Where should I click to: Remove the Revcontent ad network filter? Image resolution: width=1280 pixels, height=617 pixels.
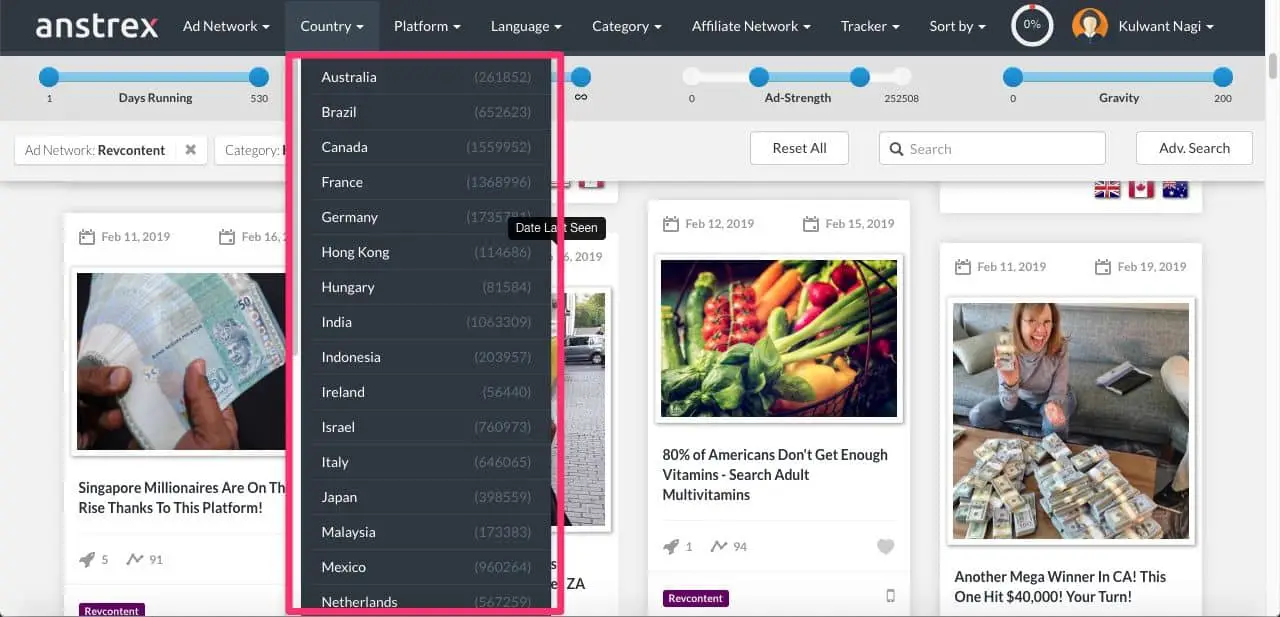pos(190,149)
